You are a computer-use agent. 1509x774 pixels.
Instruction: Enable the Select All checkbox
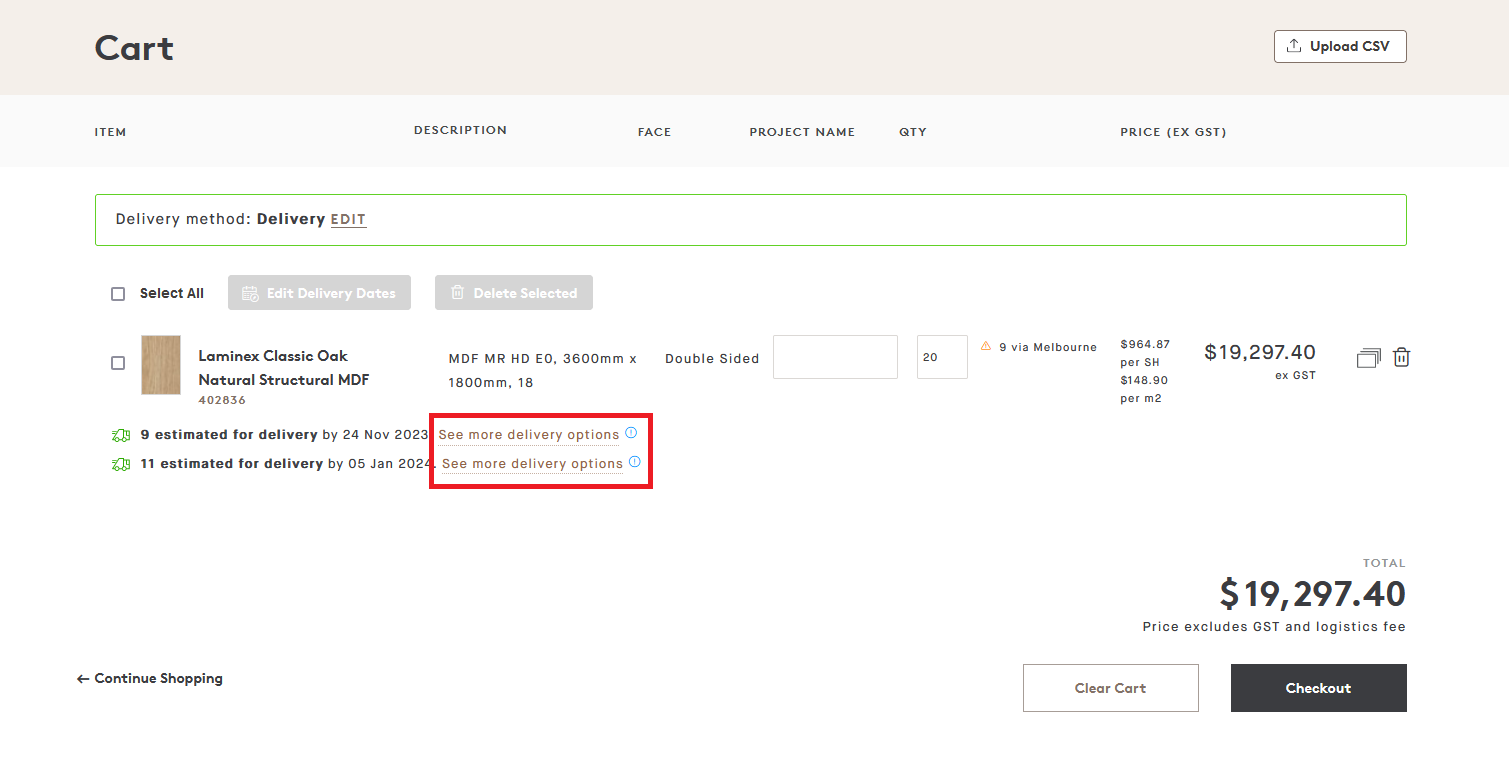tap(118, 293)
